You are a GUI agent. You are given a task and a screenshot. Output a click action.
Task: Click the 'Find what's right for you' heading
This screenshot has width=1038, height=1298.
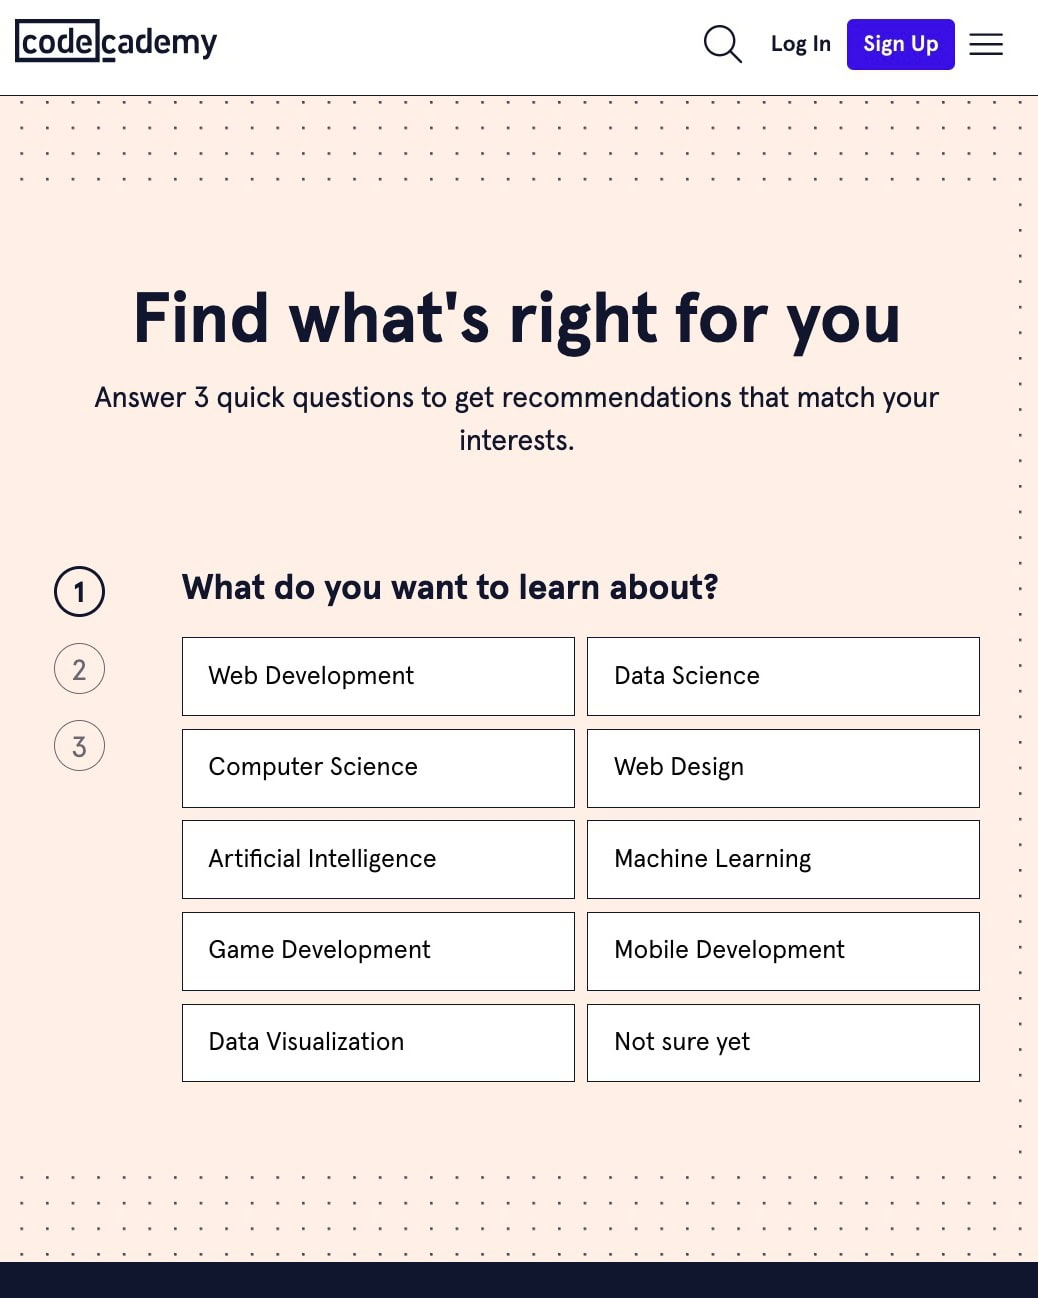(x=517, y=319)
